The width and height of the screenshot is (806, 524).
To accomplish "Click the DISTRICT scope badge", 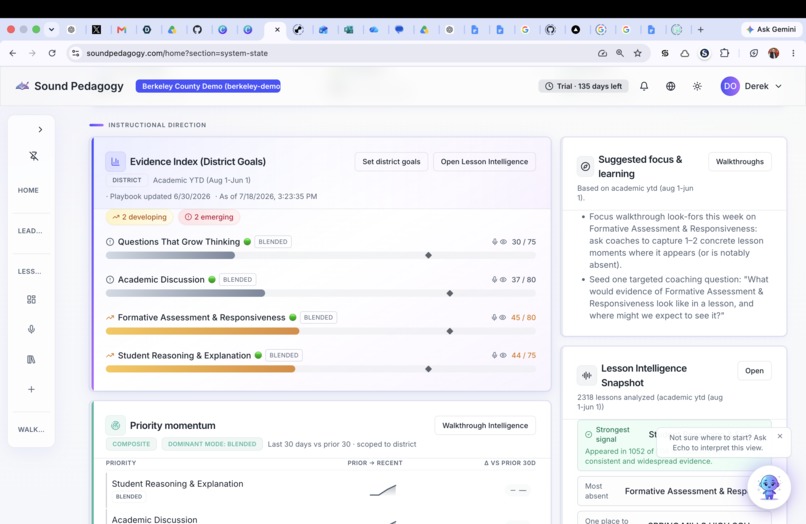I will [x=126, y=180].
